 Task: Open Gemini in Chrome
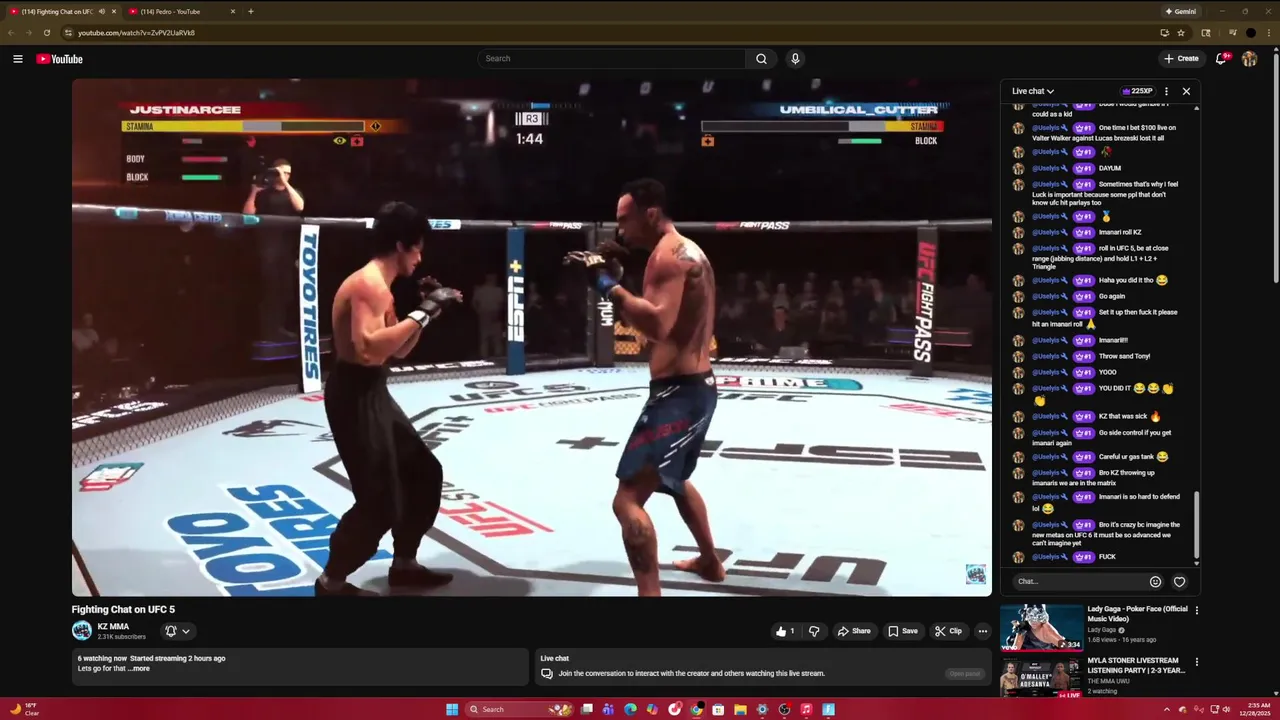click(1180, 12)
